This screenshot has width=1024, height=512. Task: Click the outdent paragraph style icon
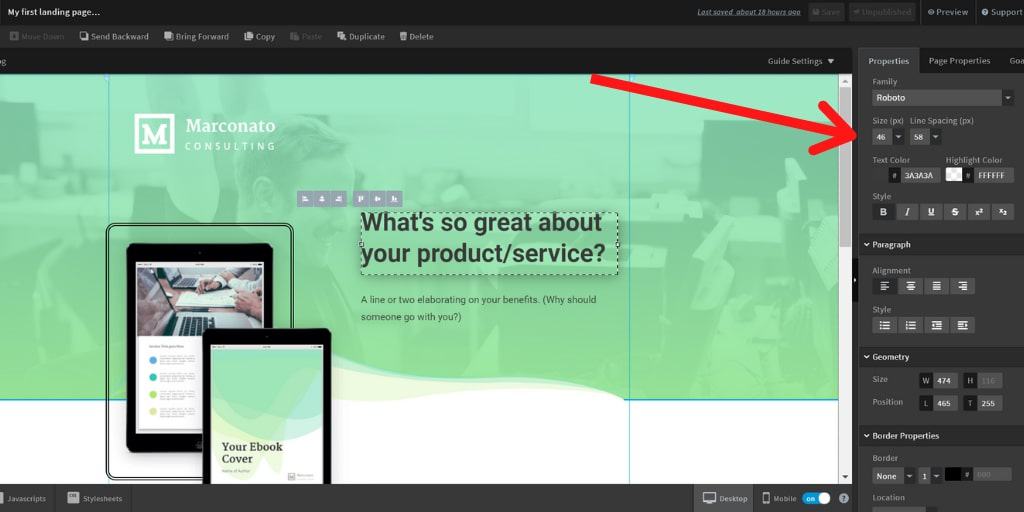point(936,325)
